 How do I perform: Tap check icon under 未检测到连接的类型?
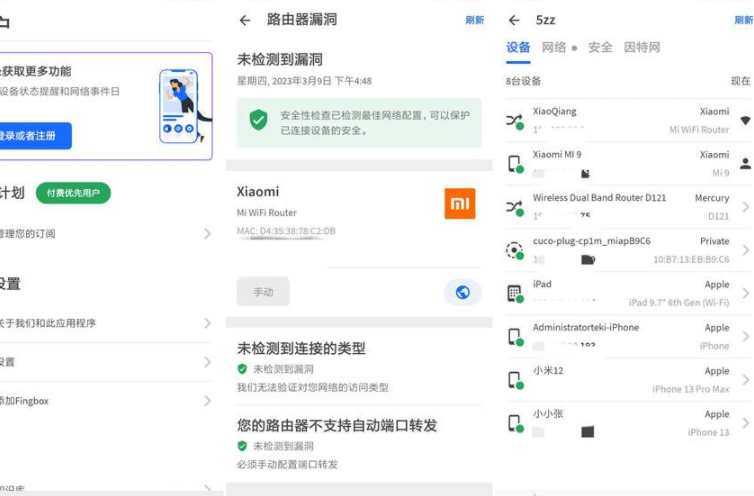click(x=242, y=369)
